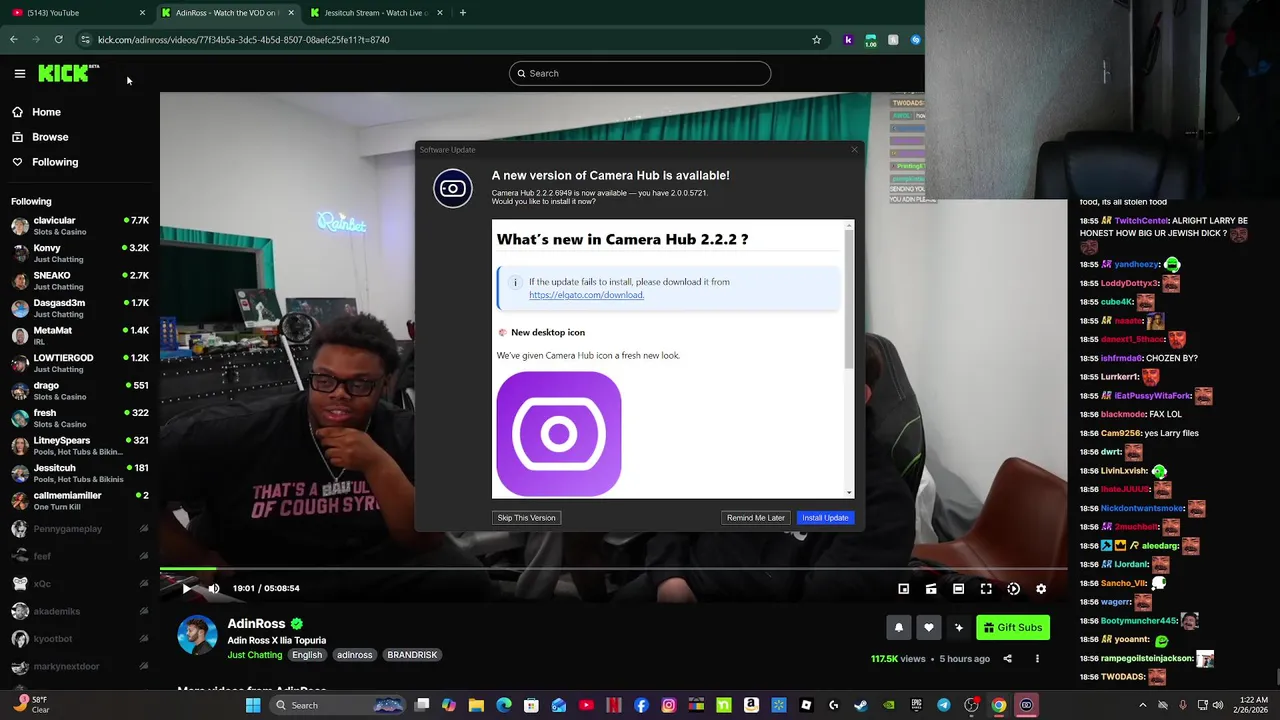Reload the page in Chrome
This screenshot has height=720, width=1280.
click(58, 40)
